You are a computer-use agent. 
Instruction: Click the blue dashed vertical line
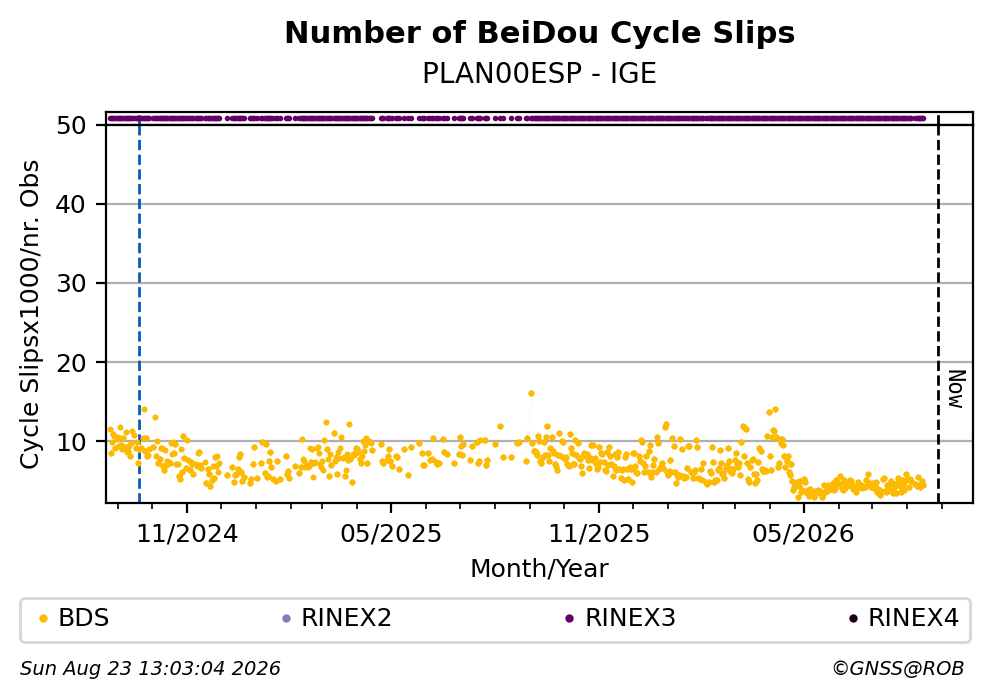pyautogui.click(x=139, y=308)
